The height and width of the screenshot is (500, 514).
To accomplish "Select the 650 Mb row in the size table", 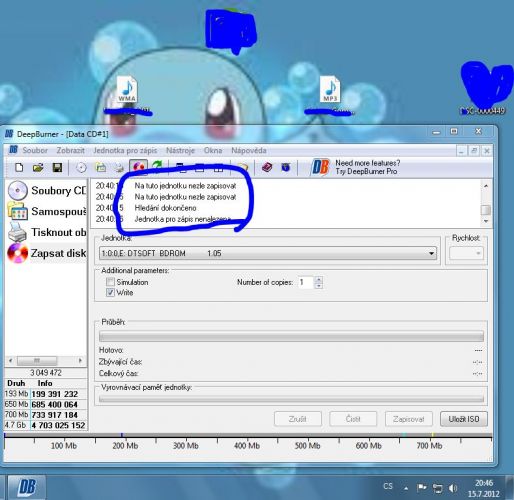I will click(46, 404).
